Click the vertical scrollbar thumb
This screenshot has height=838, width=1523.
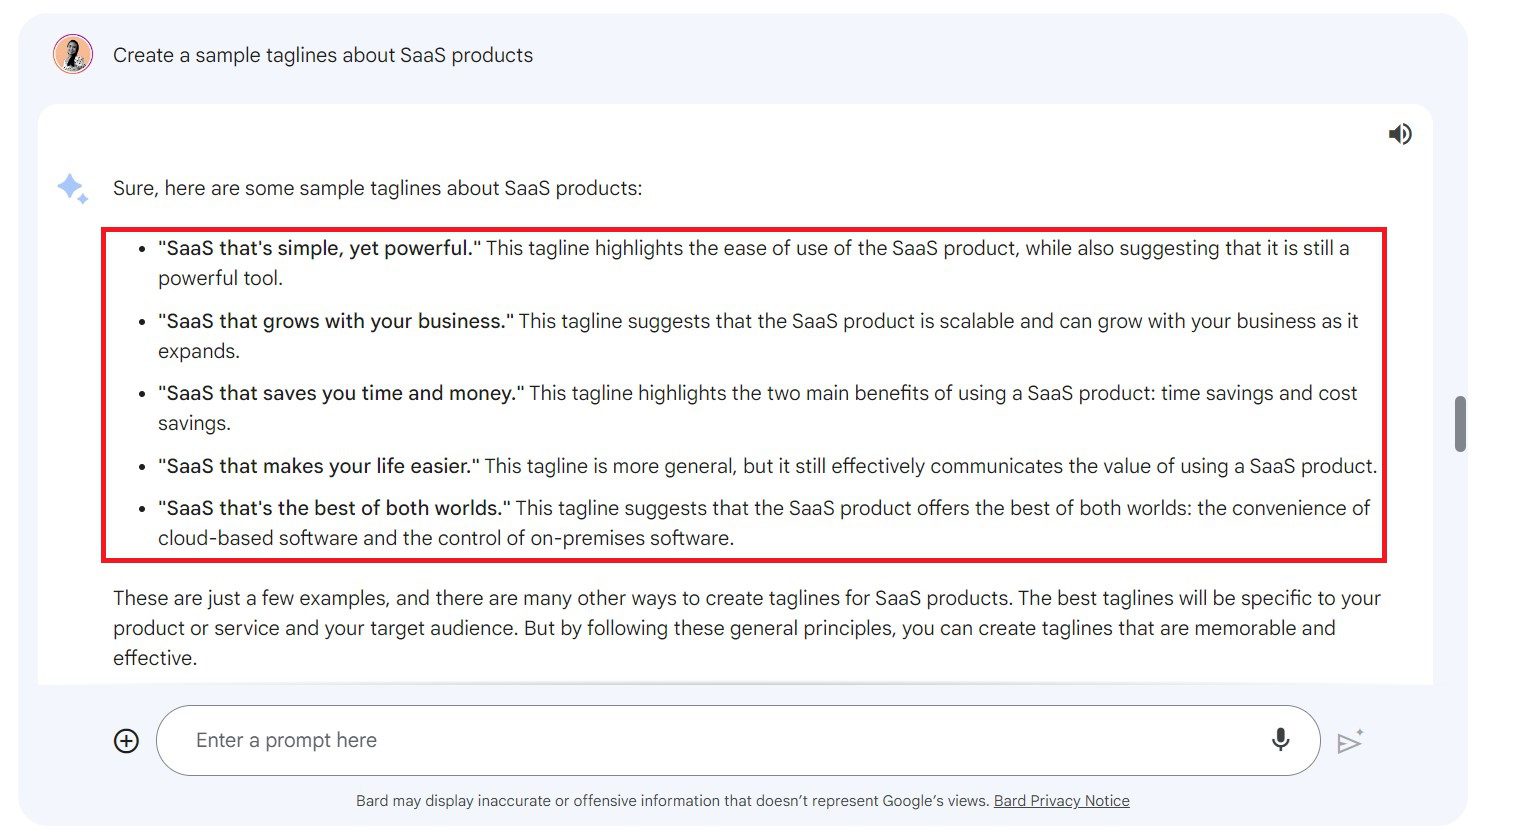pos(1460,424)
